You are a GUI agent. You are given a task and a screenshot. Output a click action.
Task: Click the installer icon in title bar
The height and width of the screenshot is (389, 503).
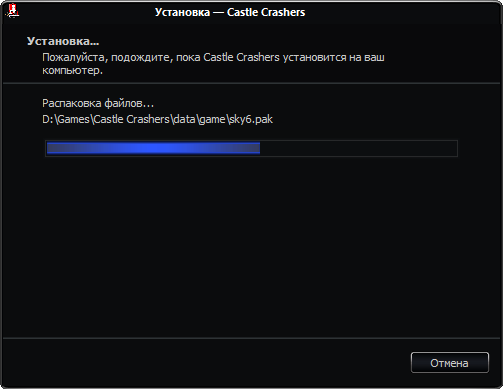[12, 11]
